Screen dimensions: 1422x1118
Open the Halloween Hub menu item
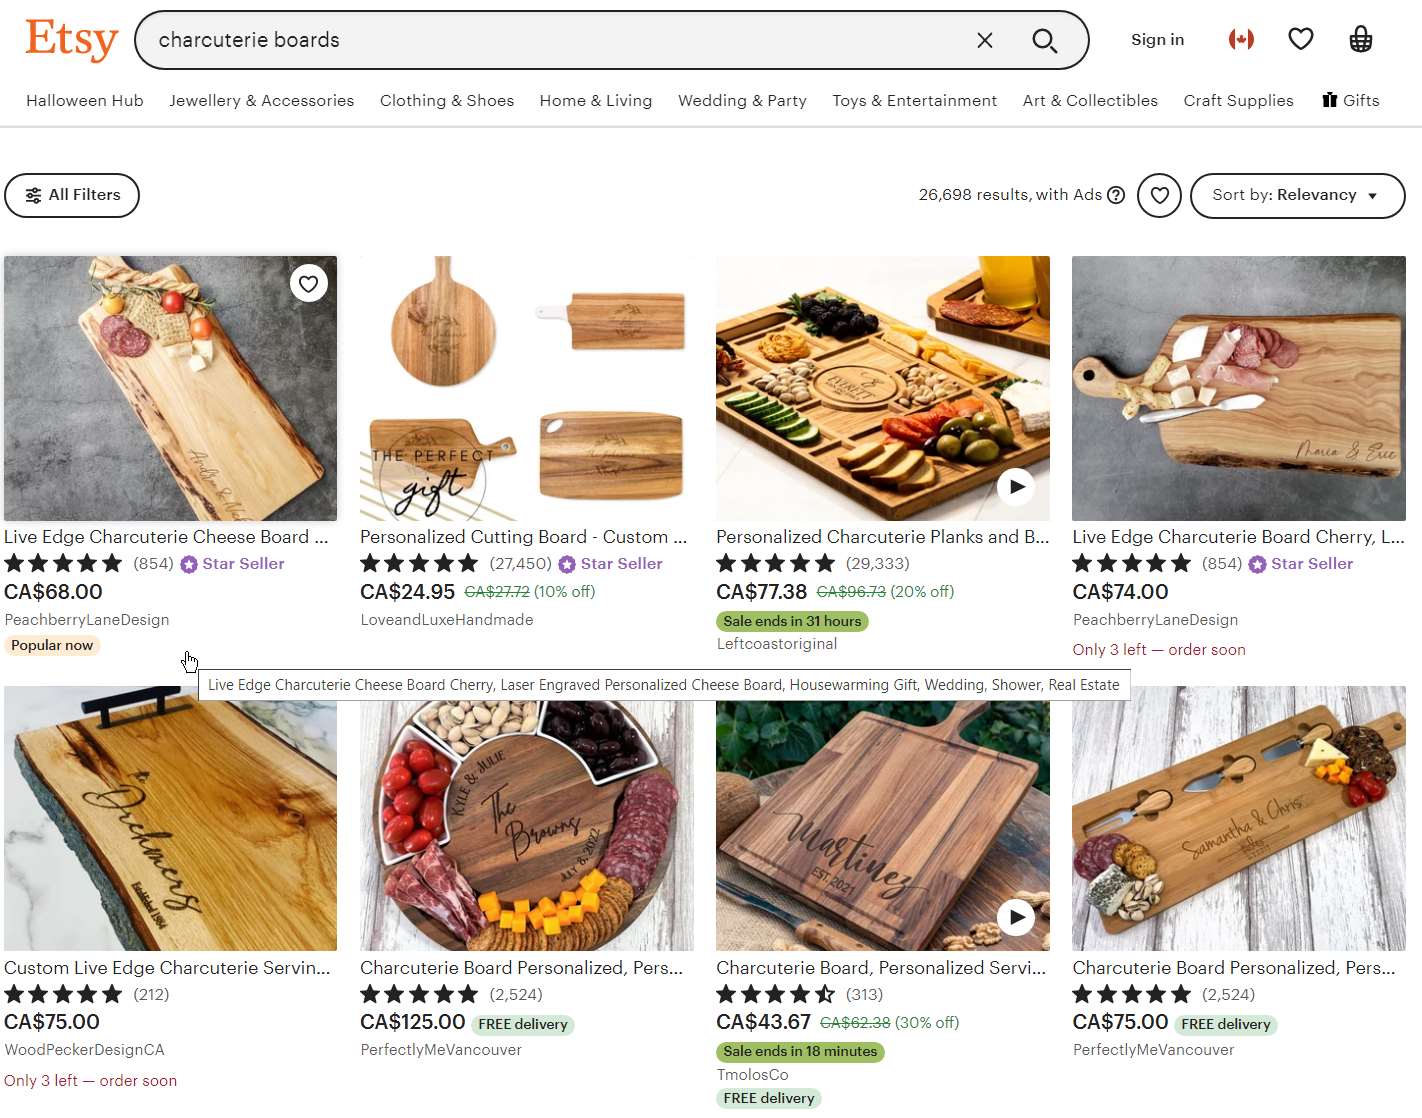(x=85, y=101)
